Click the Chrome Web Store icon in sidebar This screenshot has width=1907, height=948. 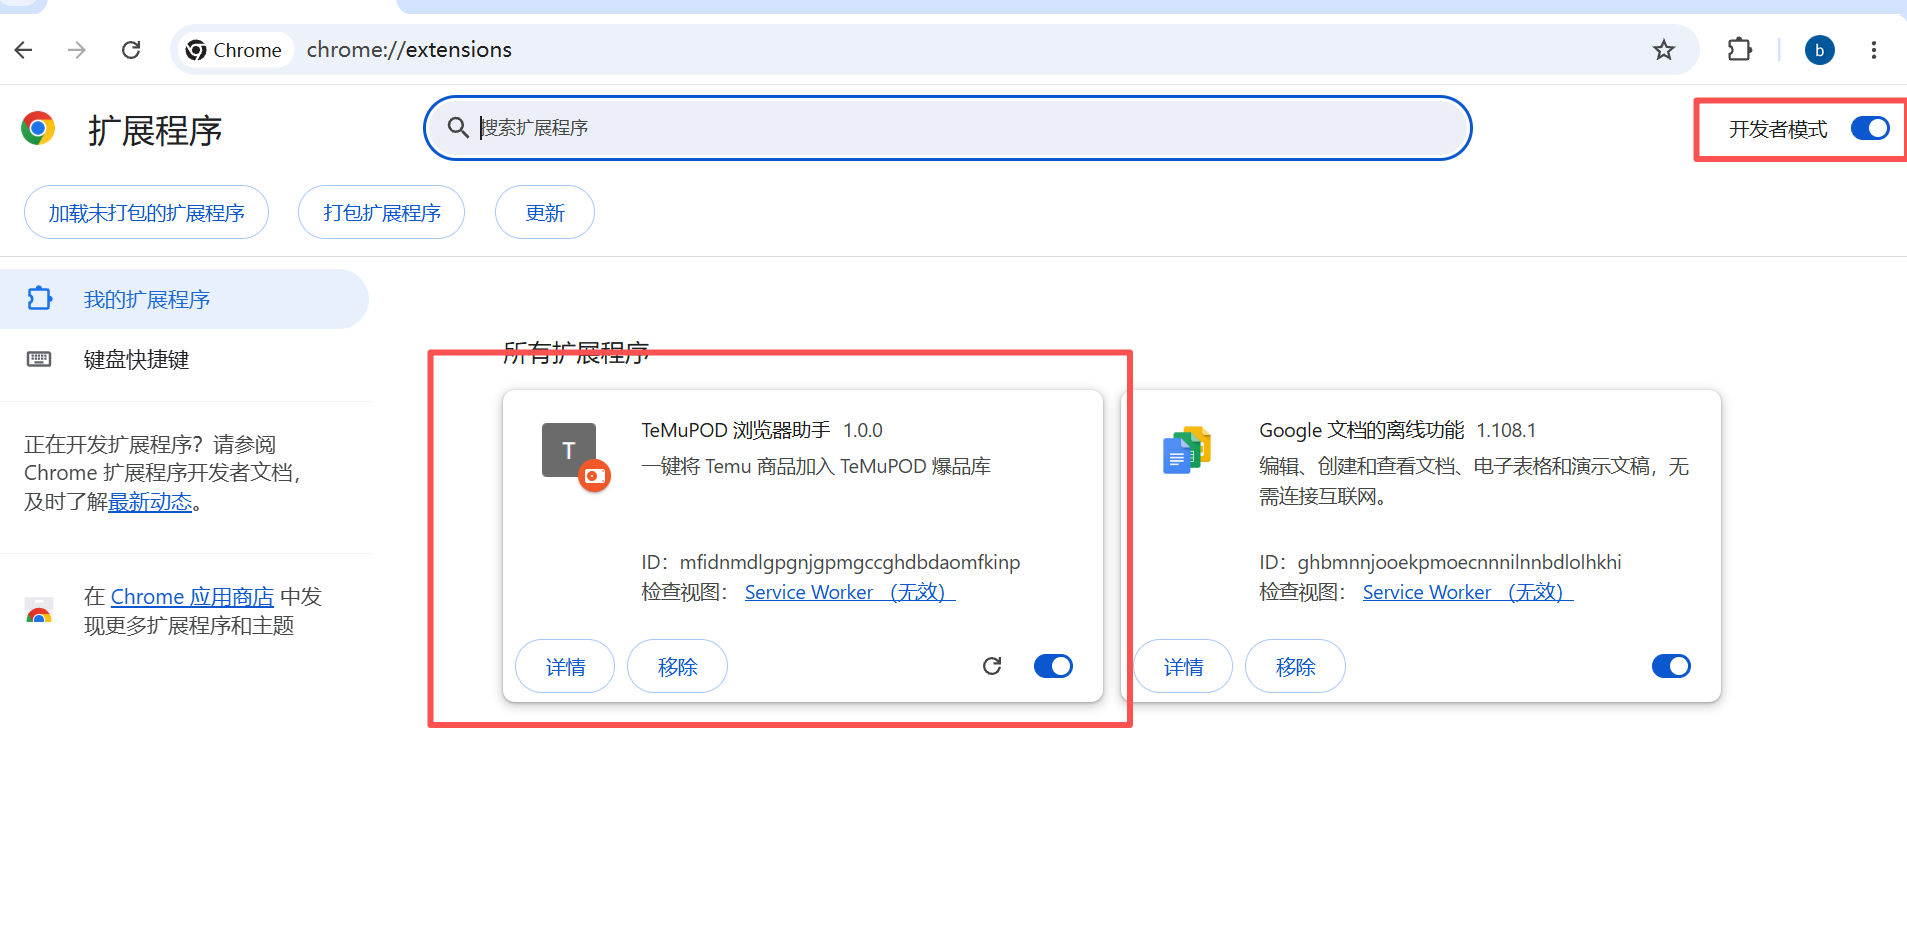point(39,611)
